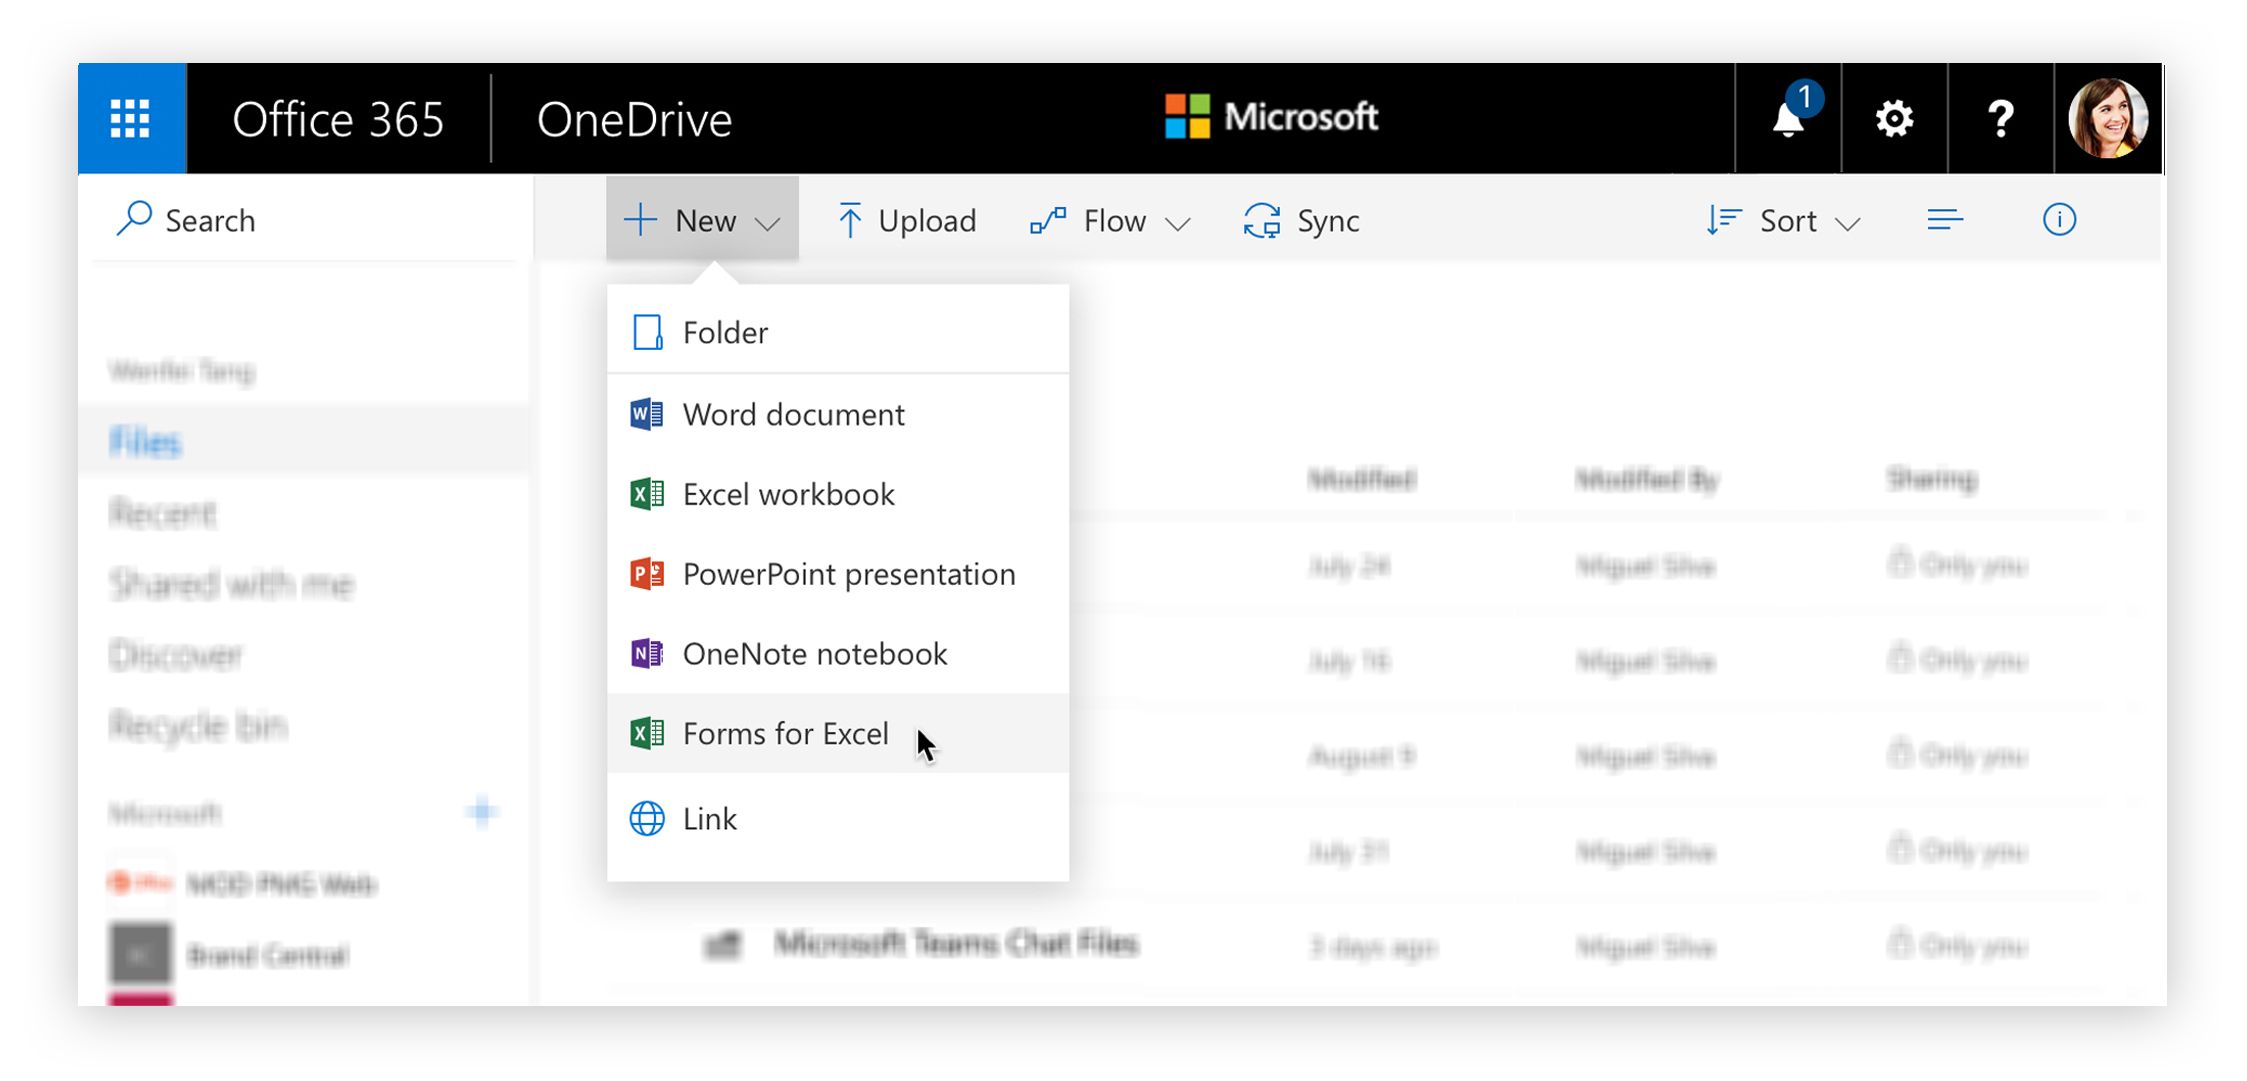Select the Word document icon
2247x1081 pixels.
646,414
